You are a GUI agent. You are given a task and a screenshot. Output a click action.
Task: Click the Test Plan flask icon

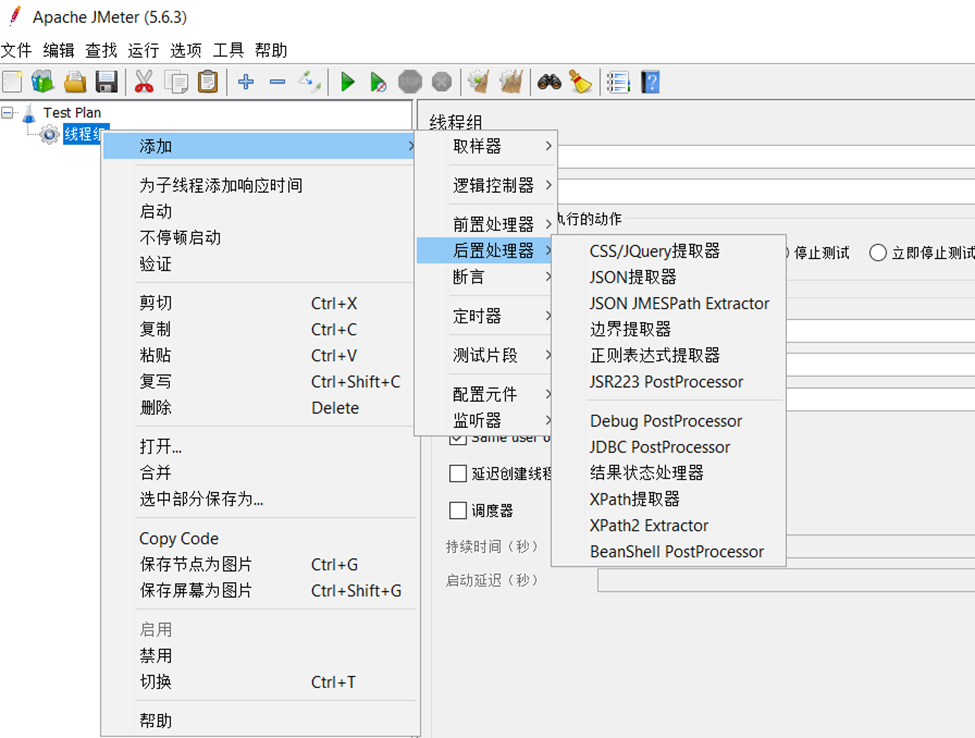click(29, 113)
